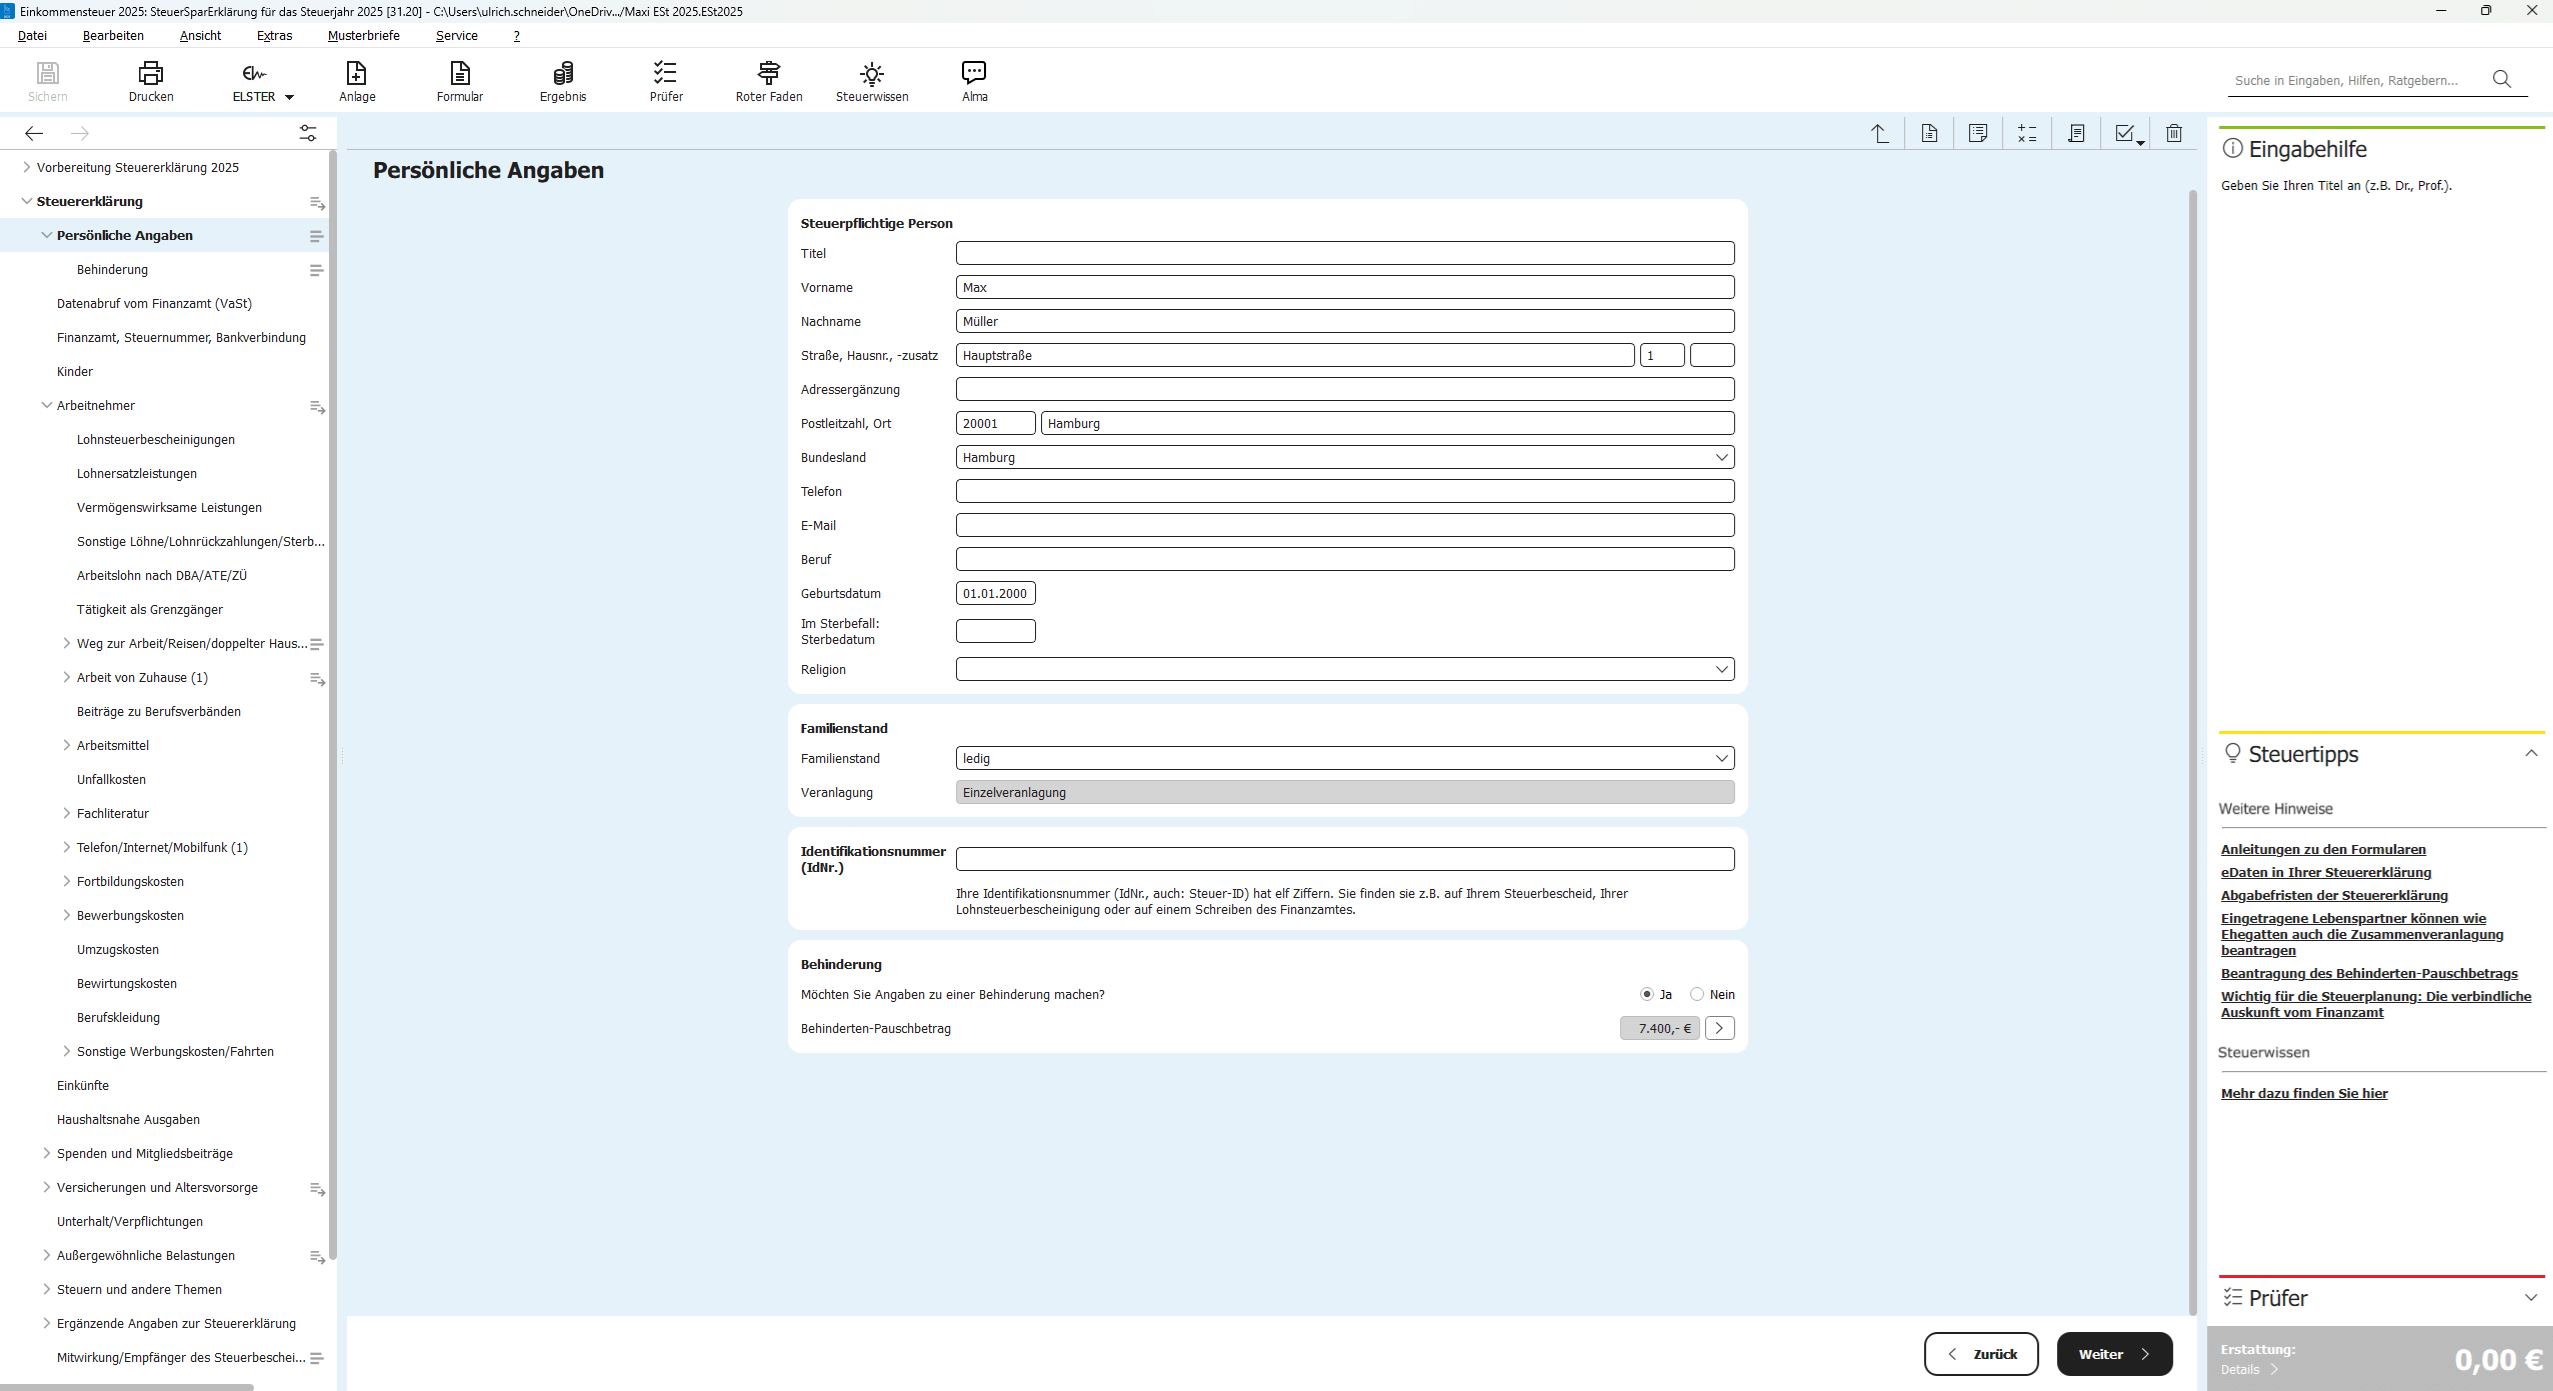
Task: Open the Musterbriefe menu
Action: [x=363, y=35]
